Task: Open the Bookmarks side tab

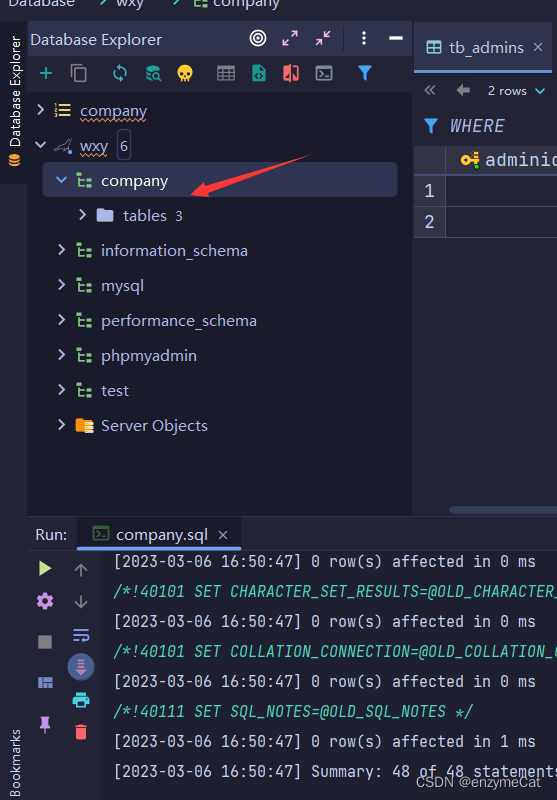Action: pyautogui.click(x=15, y=763)
